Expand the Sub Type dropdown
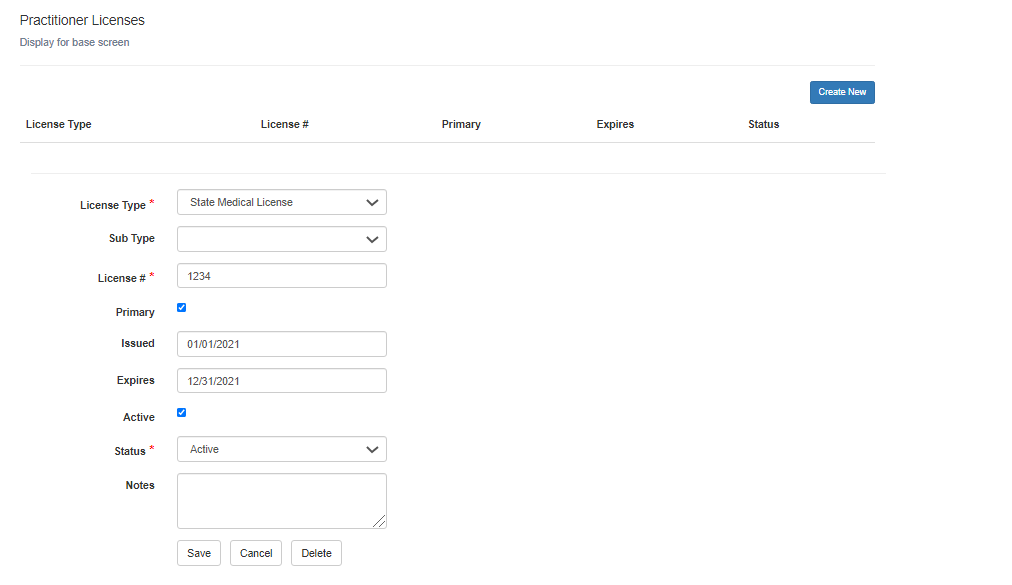Screen dimensions: 1012x585 click(281, 239)
